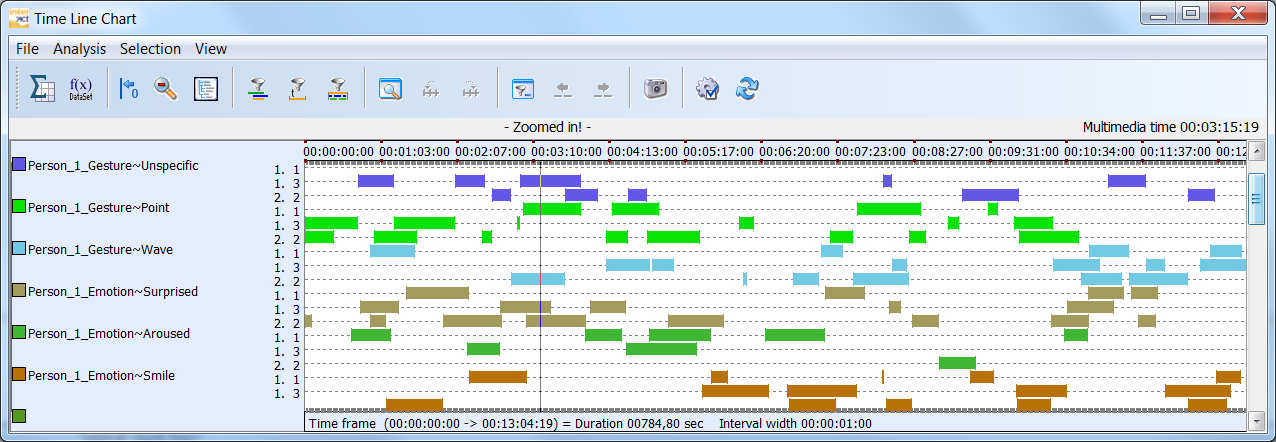The height and width of the screenshot is (442, 1276).
Task: Open settings with the gear checkmark icon
Action: pyautogui.click(x=707, y=89)
